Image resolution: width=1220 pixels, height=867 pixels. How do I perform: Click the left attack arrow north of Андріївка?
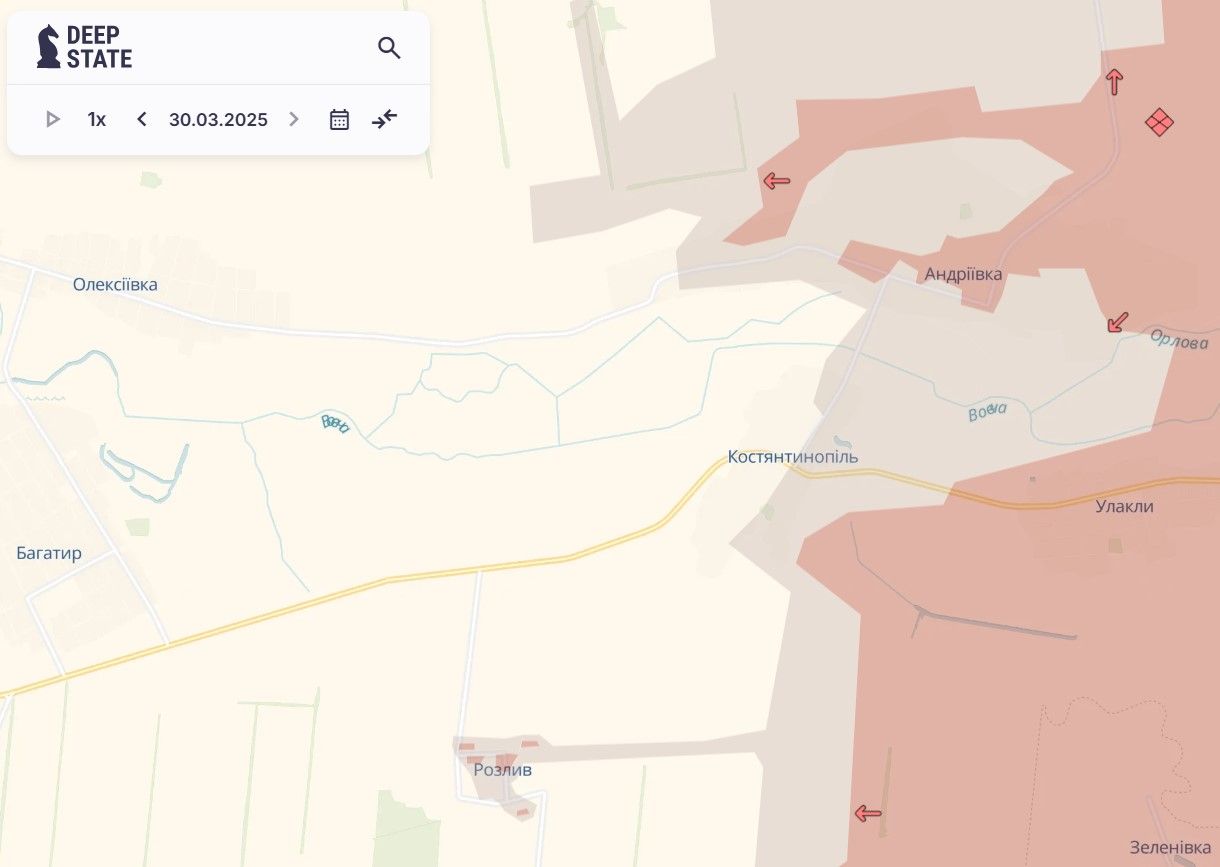(777, 181)
